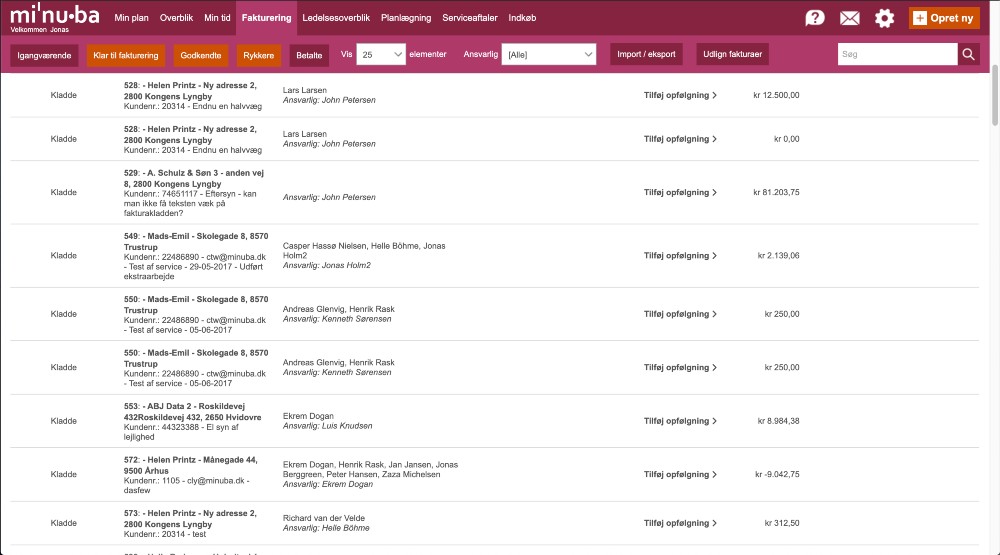Click the Import / eksport button
Image resolution: width=1000 pixels, height=555 pixels.
[646, 55]
